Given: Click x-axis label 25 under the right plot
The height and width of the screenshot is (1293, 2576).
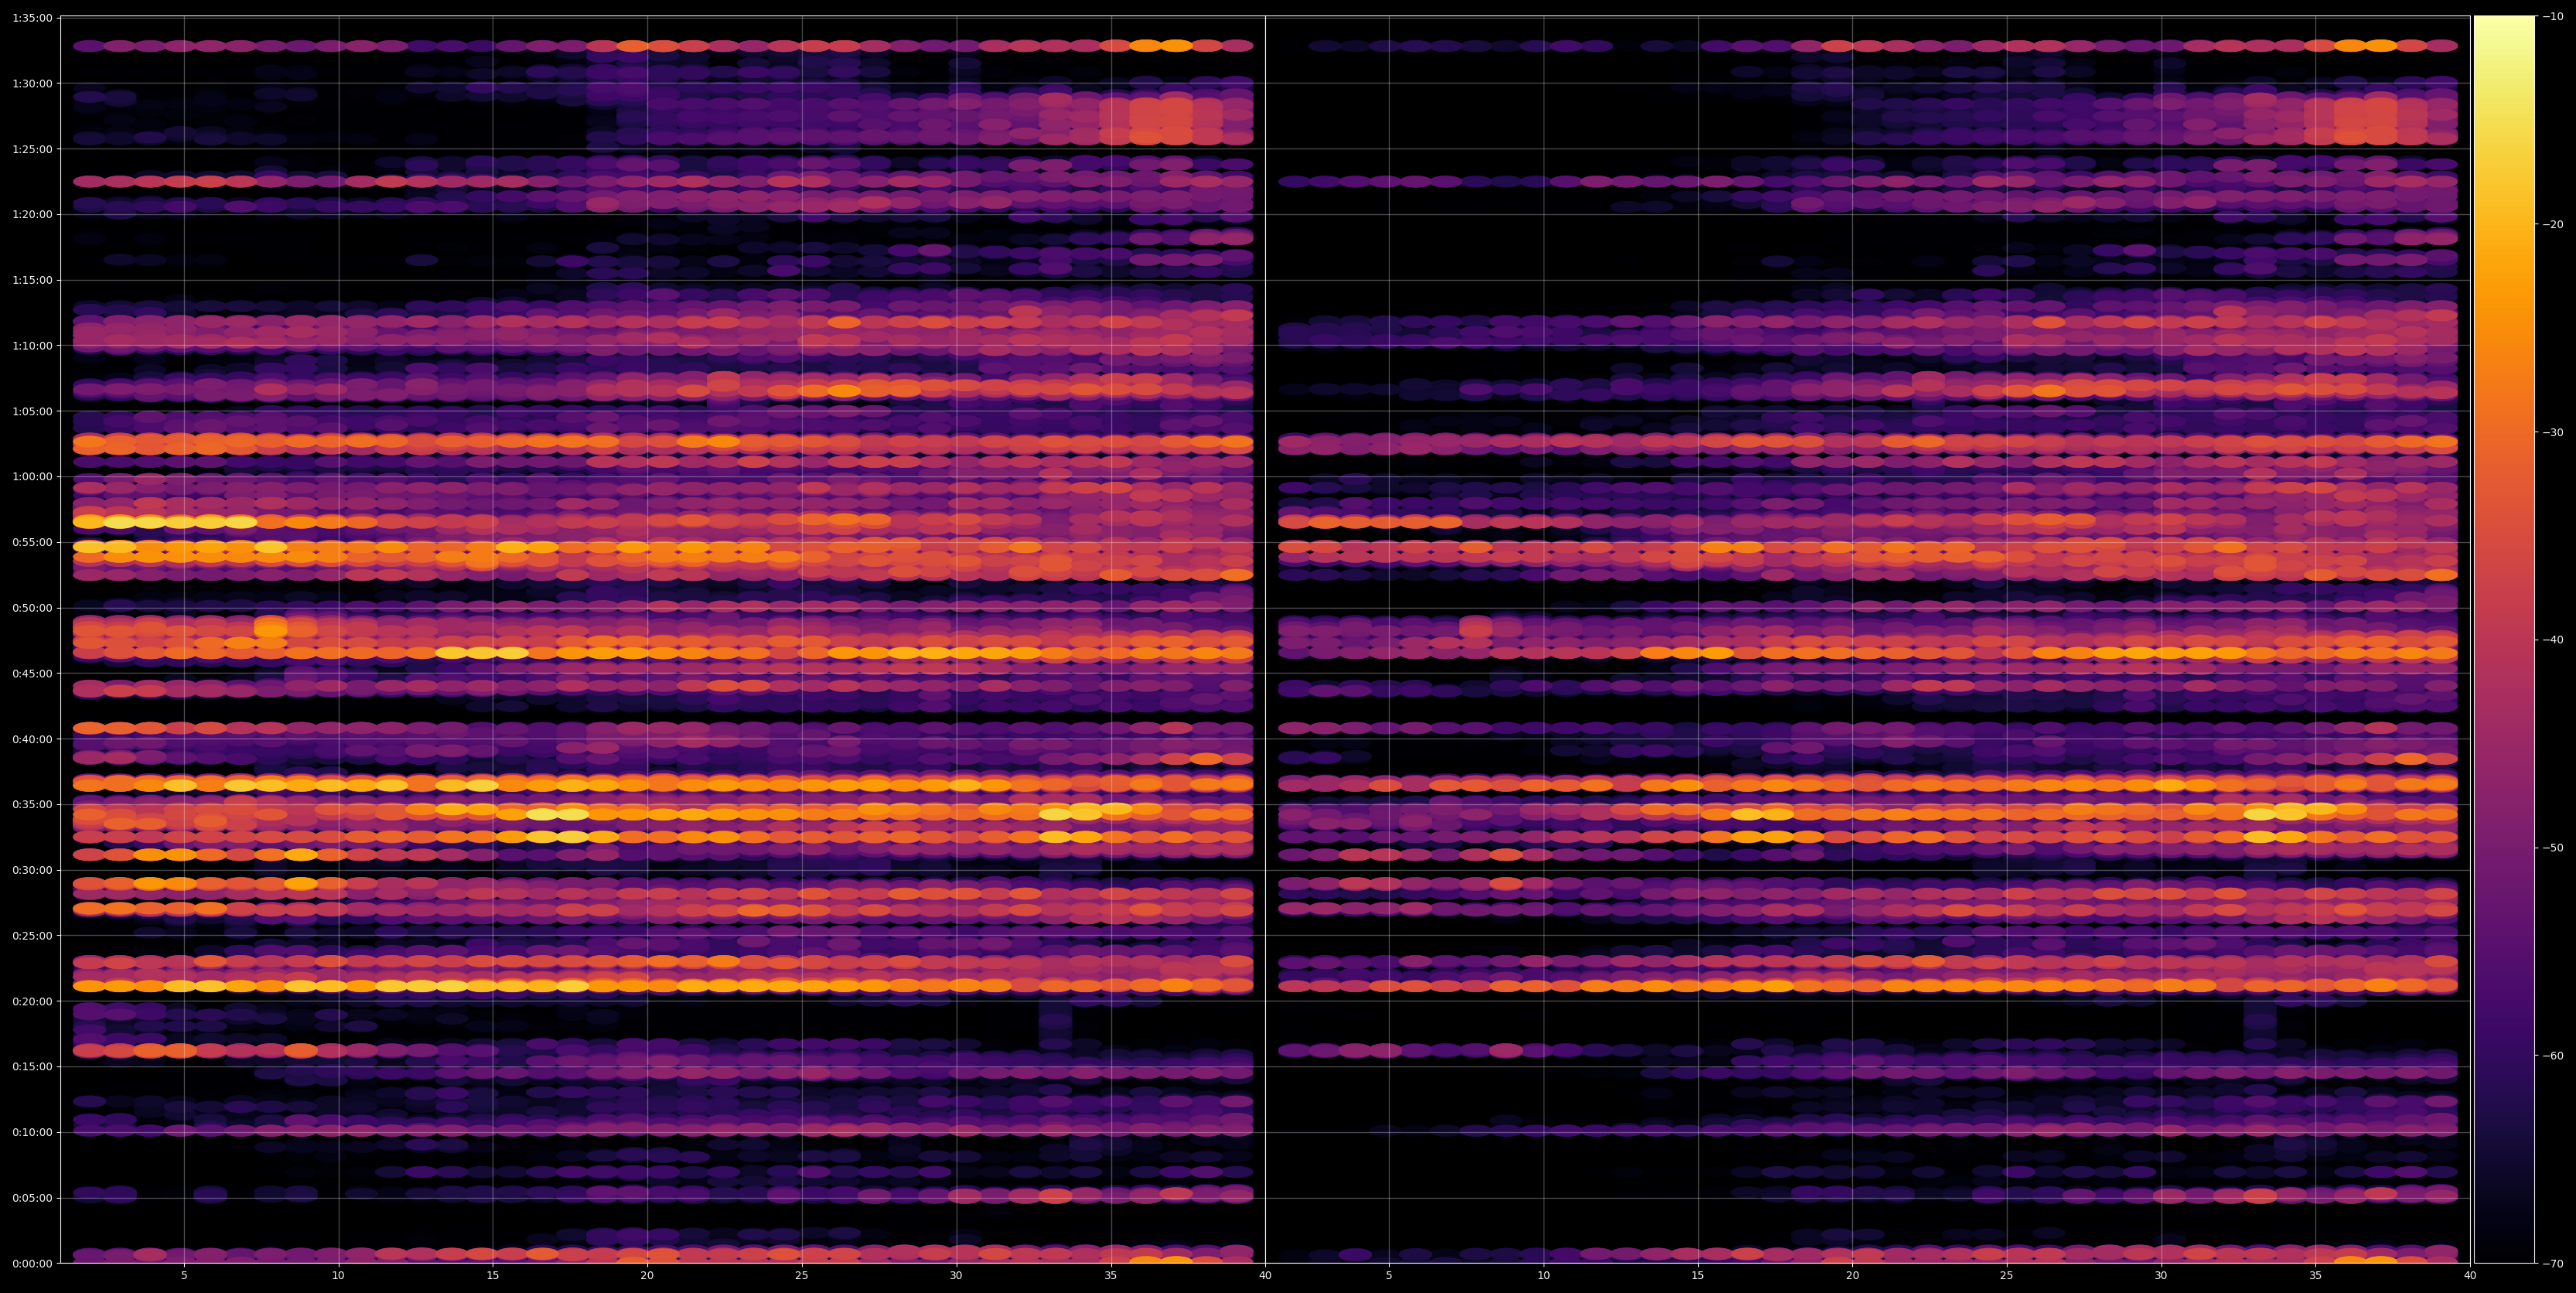Looking at the screenshot, I should pyautogui.click(x=2007, y=1275).
